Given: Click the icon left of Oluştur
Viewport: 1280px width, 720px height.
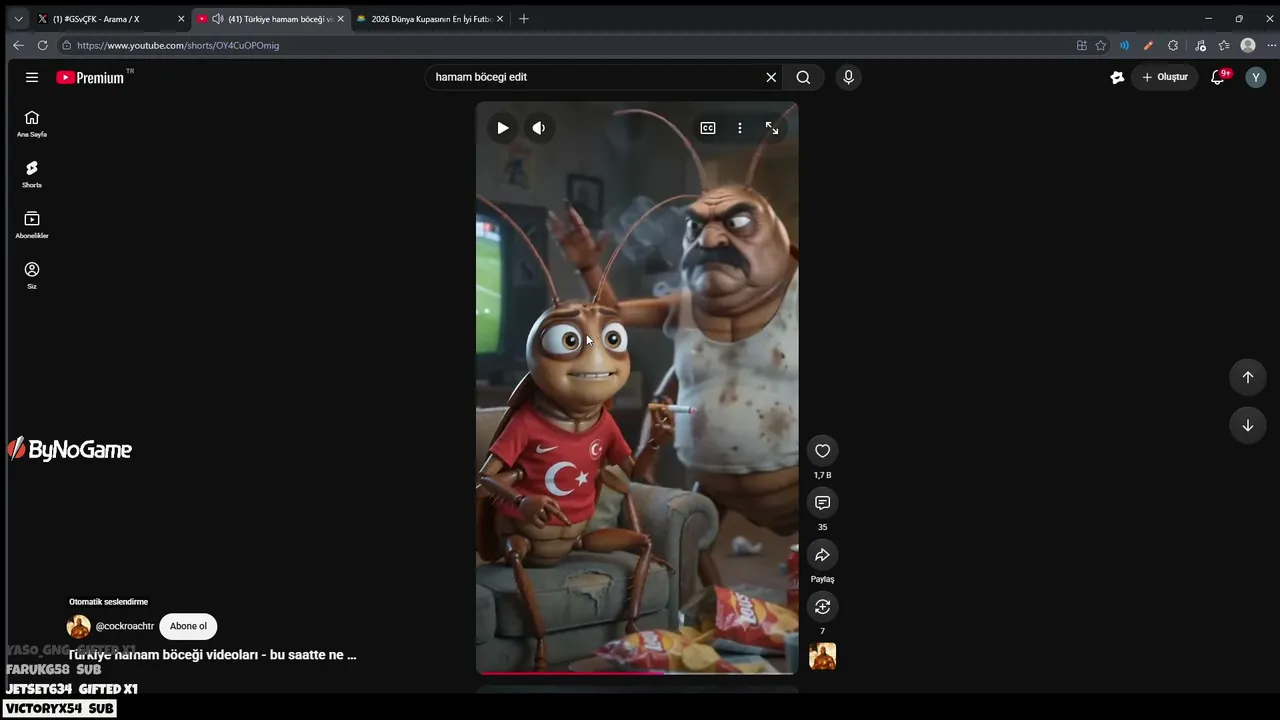Looking at the screenshot, I should (1117, 77).
